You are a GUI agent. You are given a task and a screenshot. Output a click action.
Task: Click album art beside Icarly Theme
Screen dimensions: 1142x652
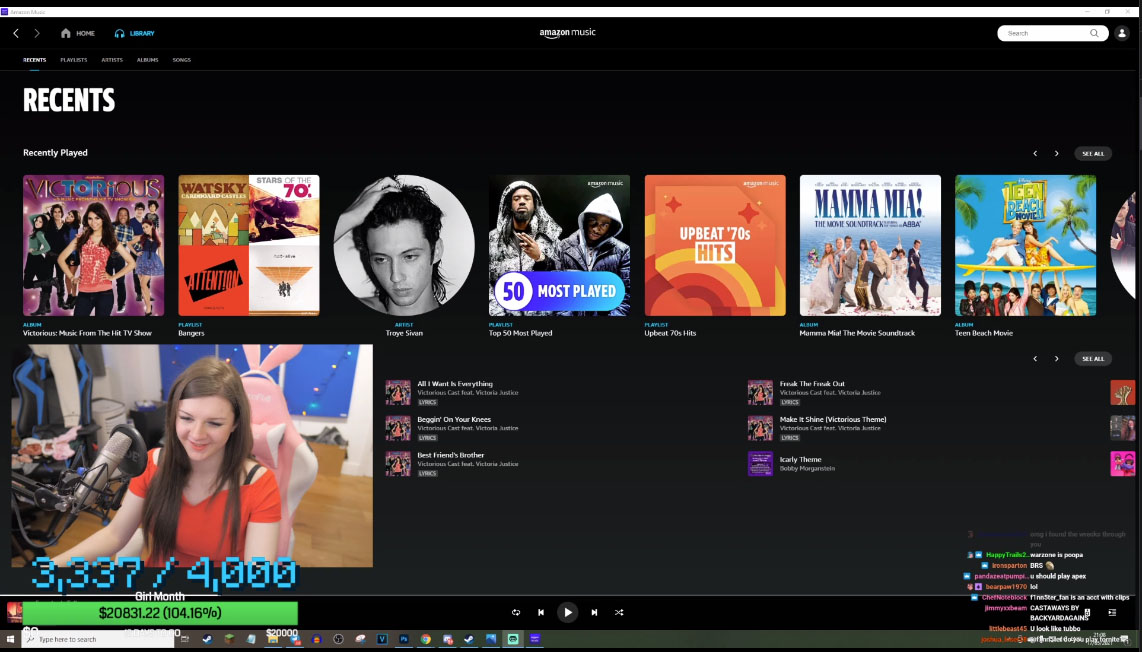760,464
